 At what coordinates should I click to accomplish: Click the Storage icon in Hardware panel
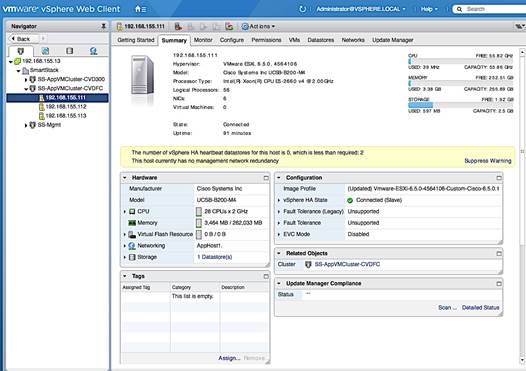(x=132, y=257)
